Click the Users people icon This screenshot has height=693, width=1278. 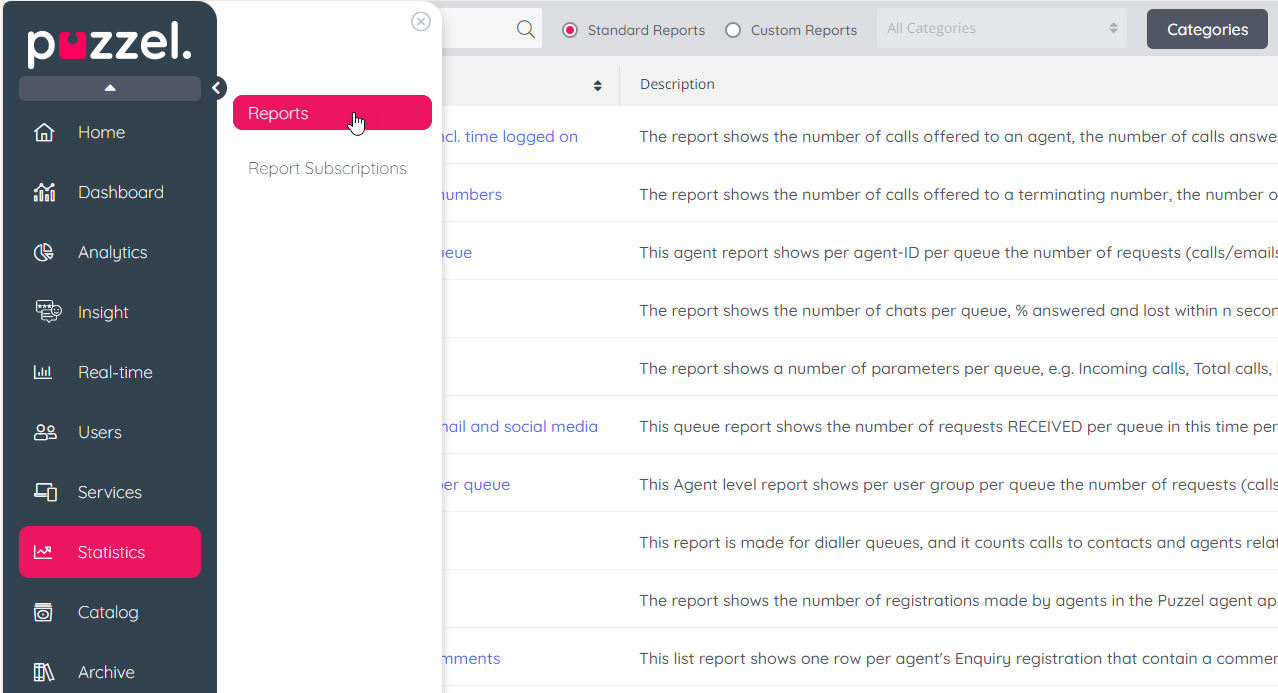[45, 432]
